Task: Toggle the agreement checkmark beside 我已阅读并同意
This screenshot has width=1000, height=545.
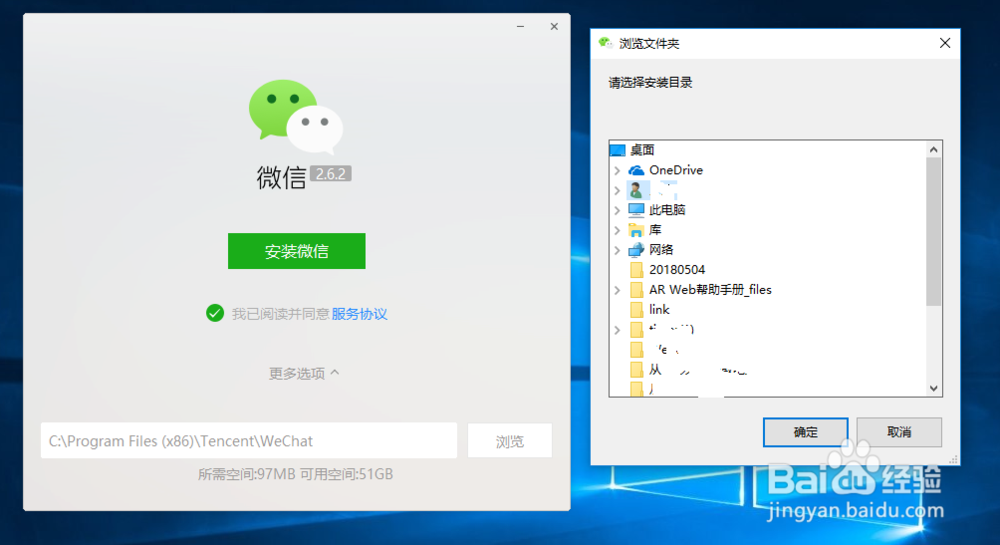Action: point(215,314)
